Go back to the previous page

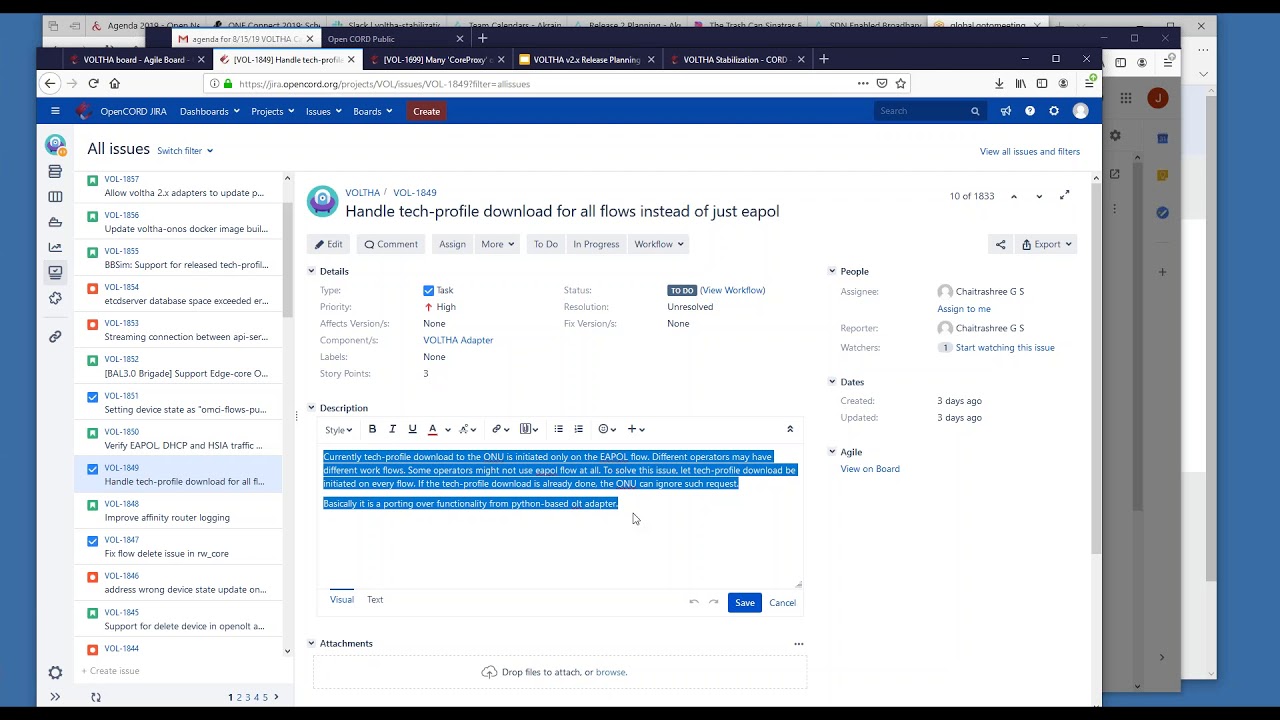pyautogui.click(x=50, y=84)
